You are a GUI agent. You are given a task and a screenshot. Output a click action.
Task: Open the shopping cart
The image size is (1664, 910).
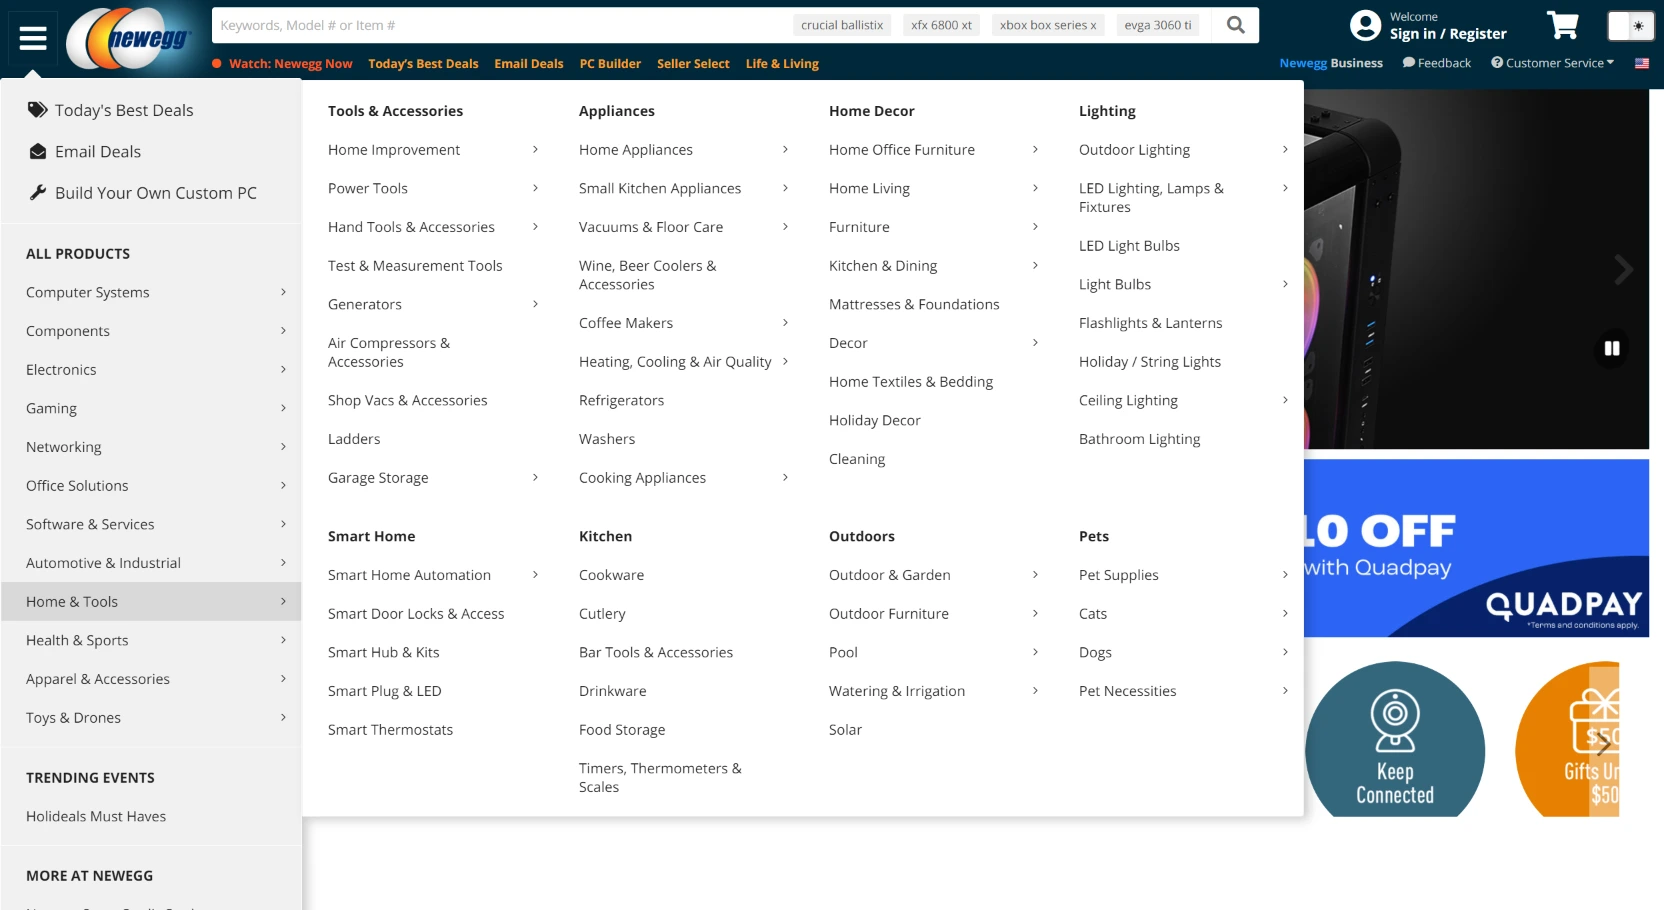pos(1562,26)
